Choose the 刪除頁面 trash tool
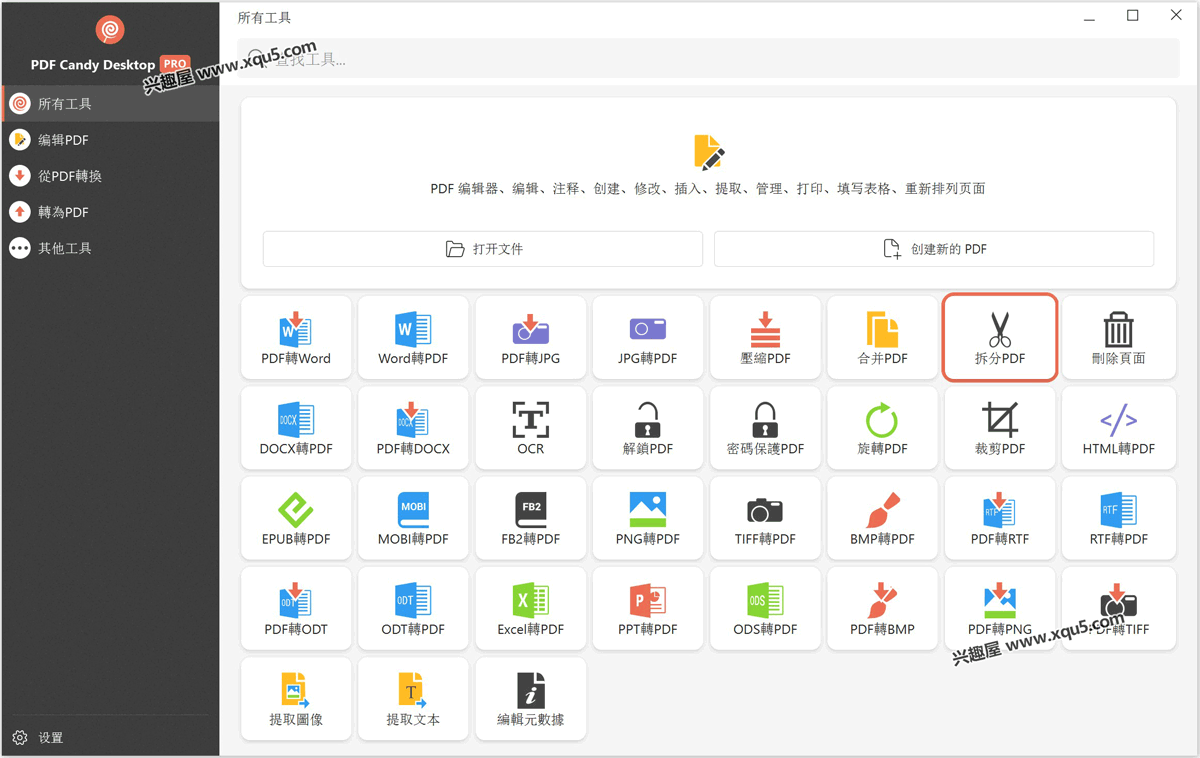 1118,338
